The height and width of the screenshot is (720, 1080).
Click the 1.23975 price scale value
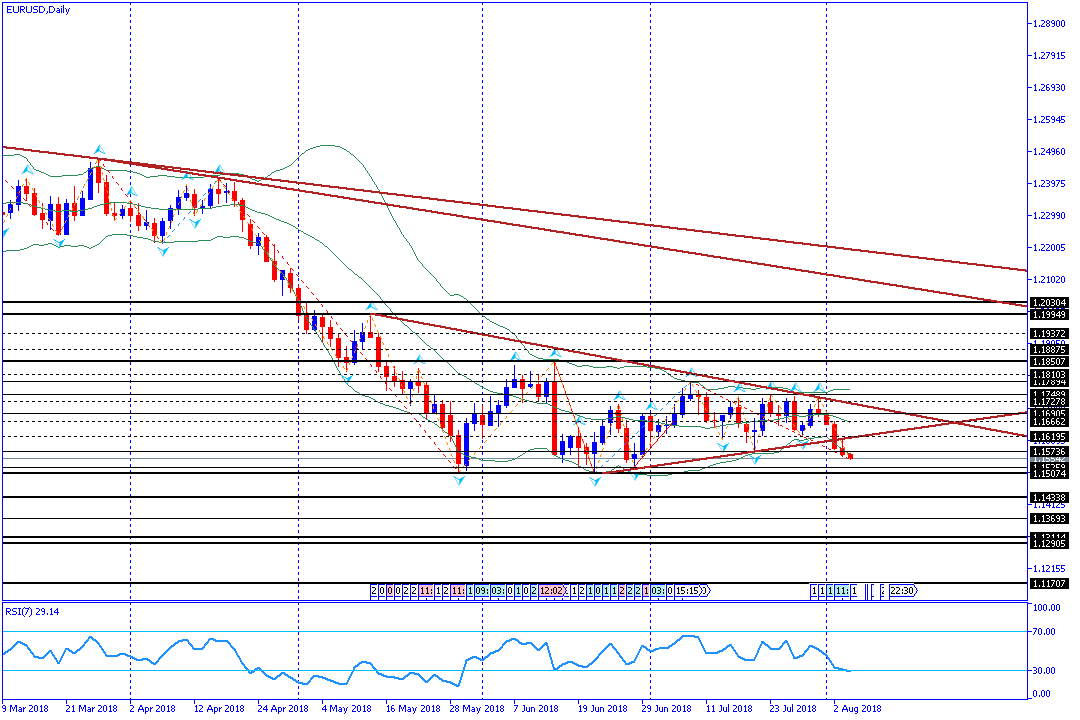(1049, 183)
